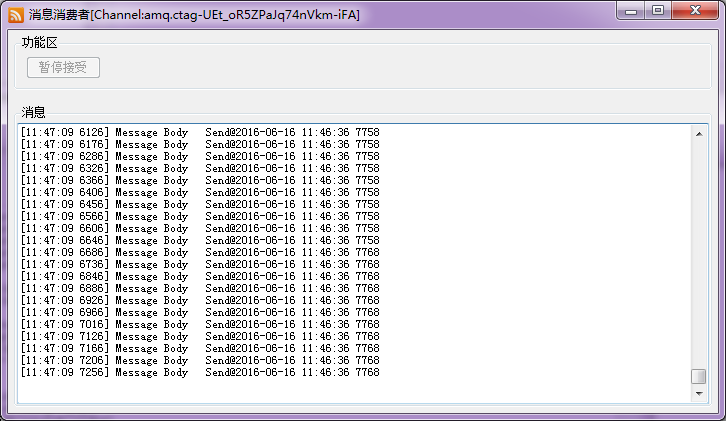Close the message consumer window
726x421 pixels.
click(x=695, y=10)
